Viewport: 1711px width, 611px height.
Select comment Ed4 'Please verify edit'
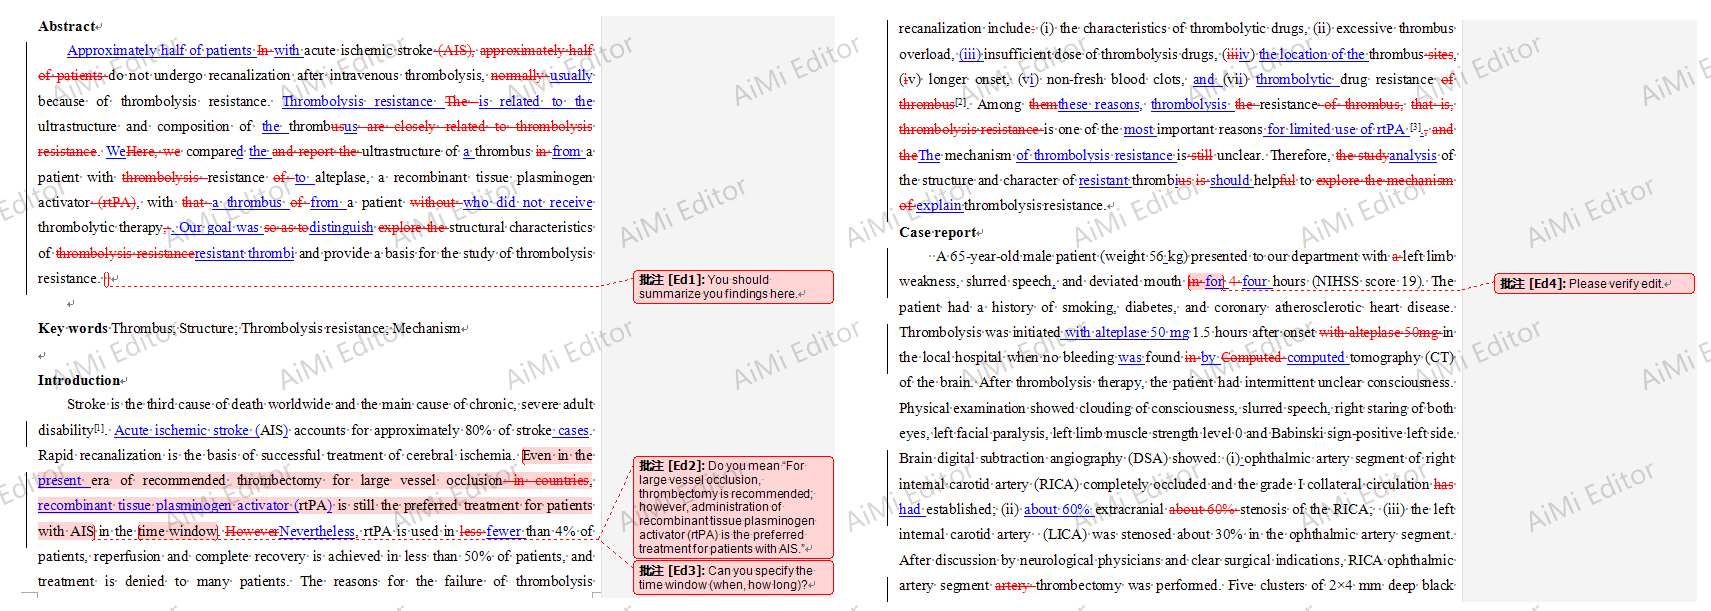pos(1594,284)
